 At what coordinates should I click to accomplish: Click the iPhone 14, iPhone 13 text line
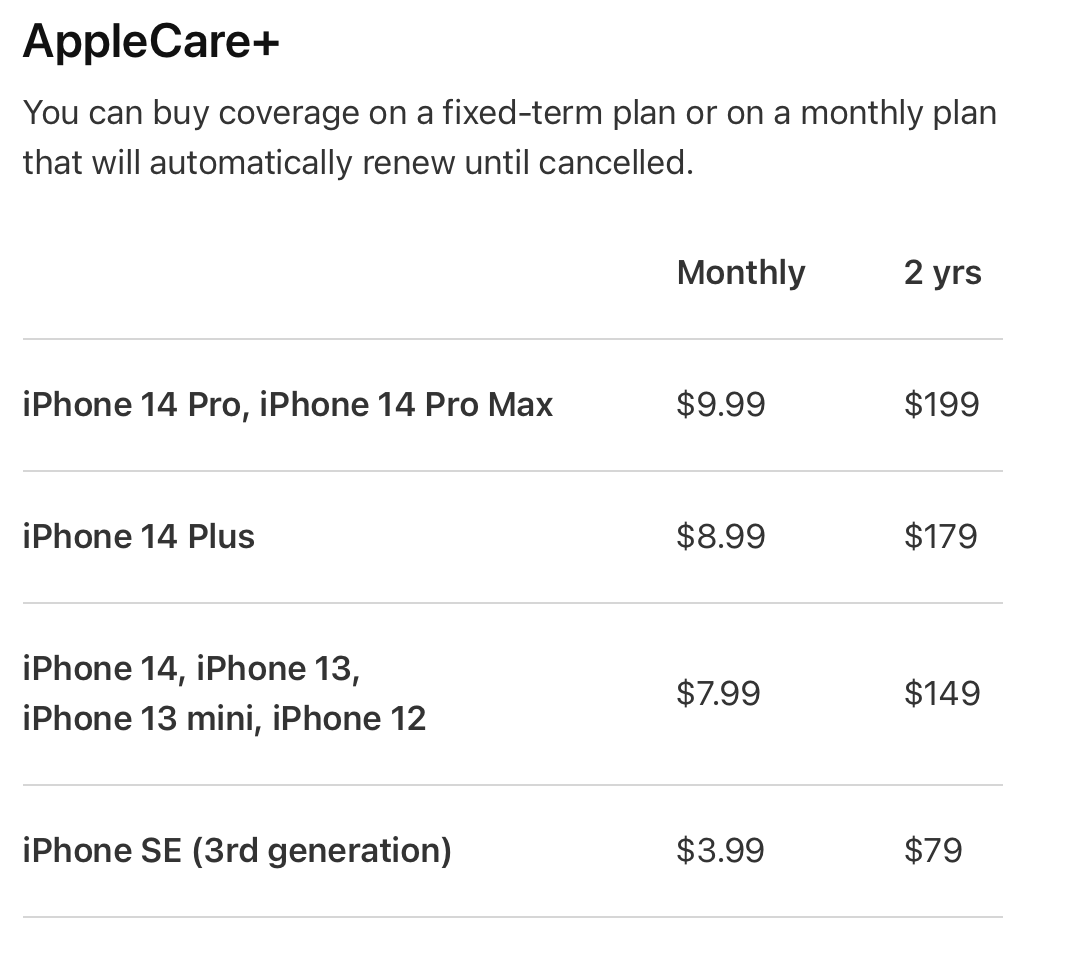[x=190, y=668]
